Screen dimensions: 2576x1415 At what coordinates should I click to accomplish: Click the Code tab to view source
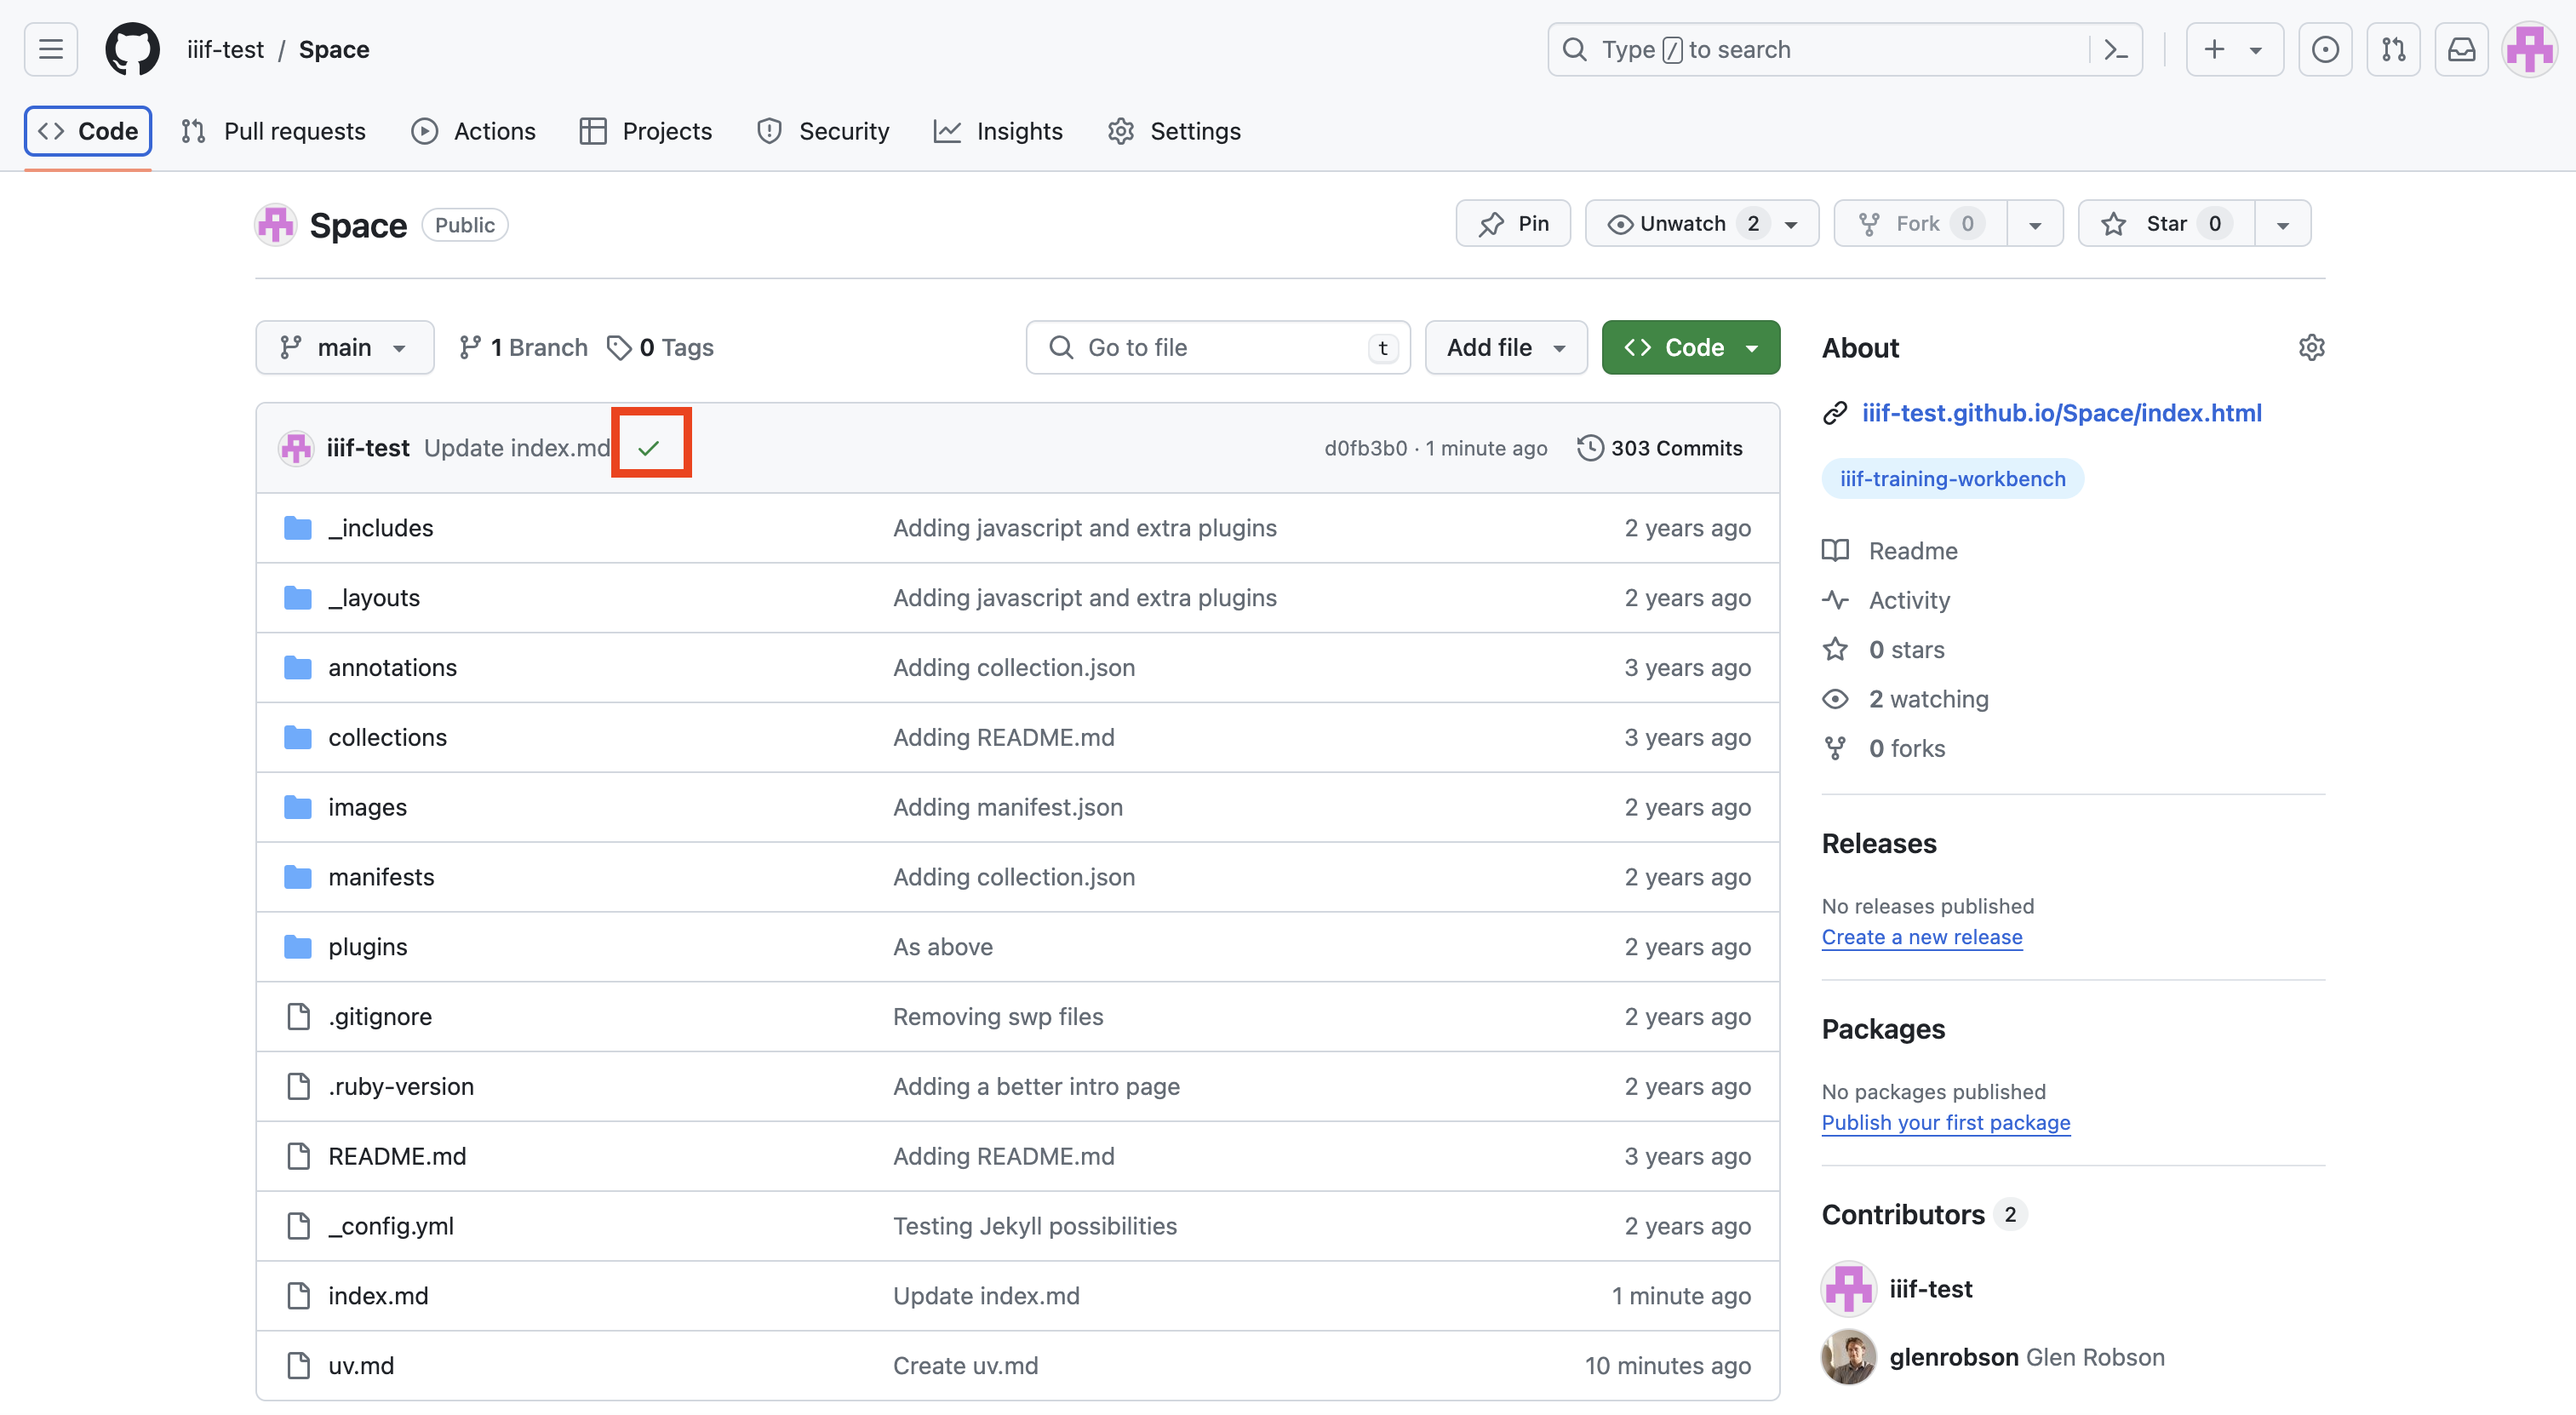pyautogui.click(x=89, y=129)
